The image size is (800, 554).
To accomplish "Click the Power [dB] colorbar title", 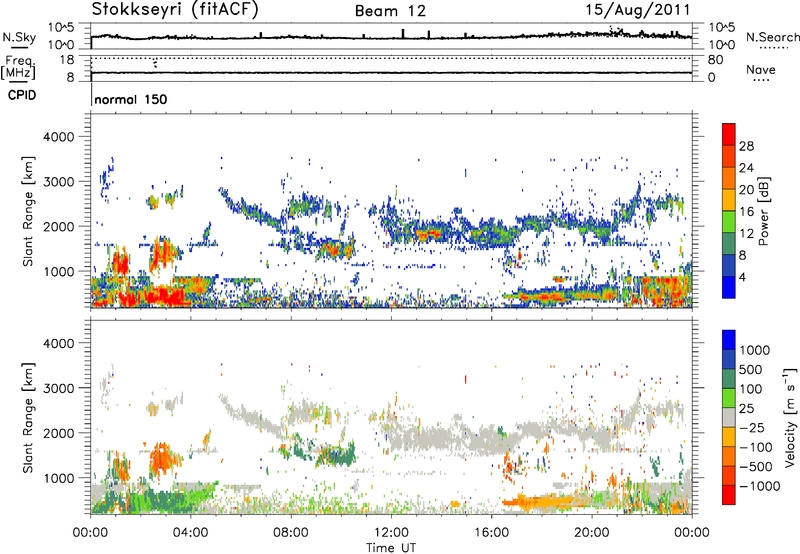I will tap(763, 211).
